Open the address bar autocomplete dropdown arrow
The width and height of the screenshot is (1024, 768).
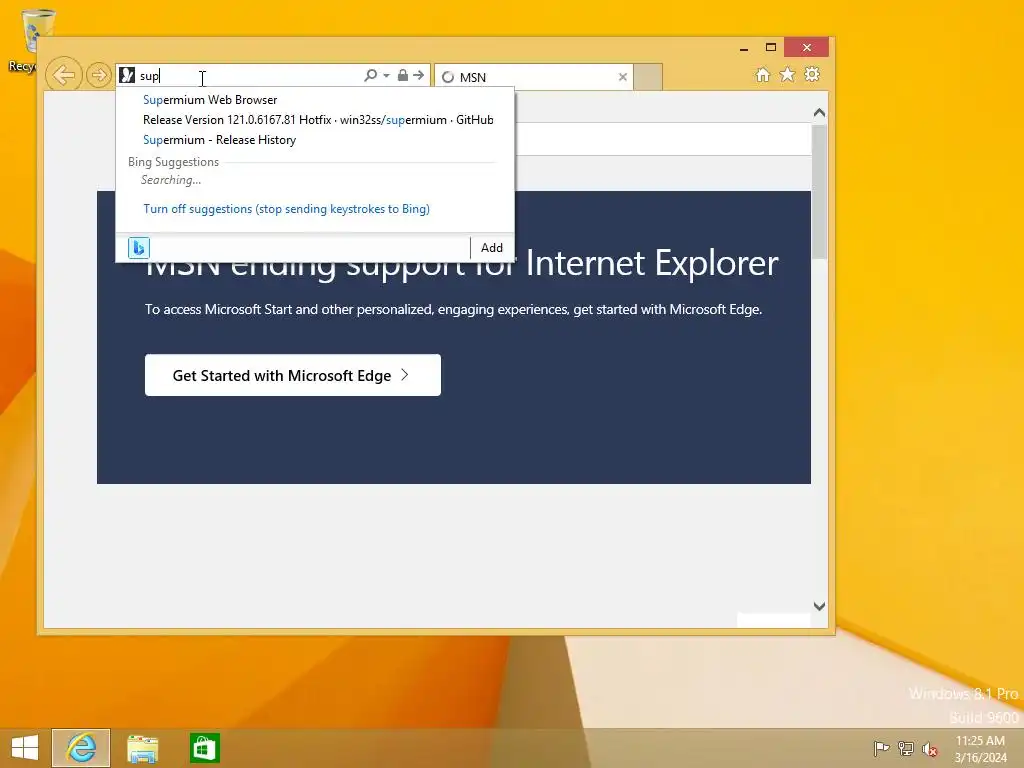(x=387, y=76)
